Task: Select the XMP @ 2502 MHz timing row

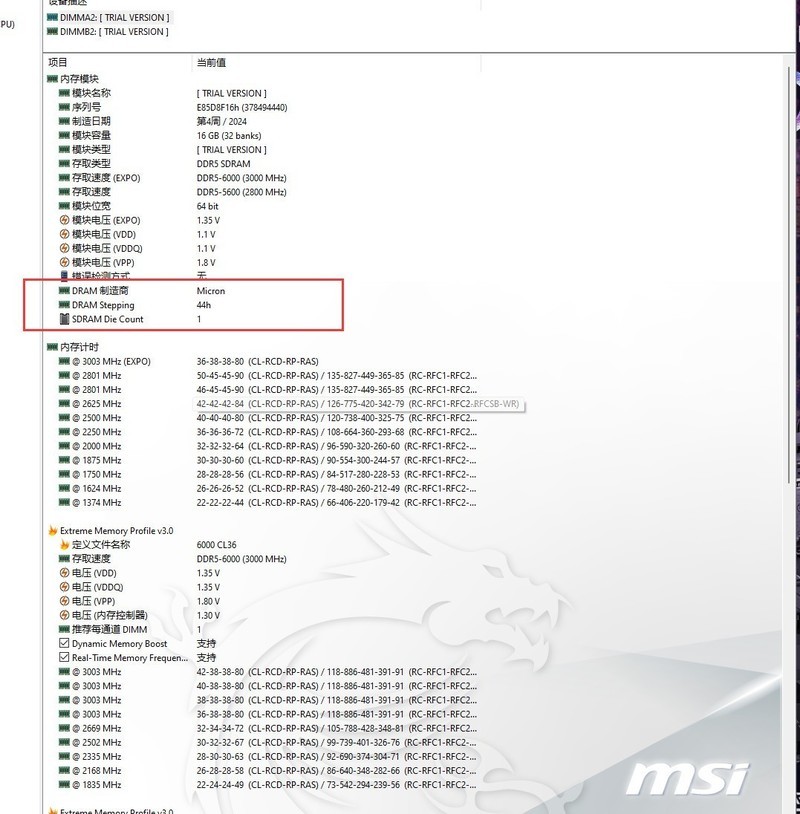Action: 267,742
